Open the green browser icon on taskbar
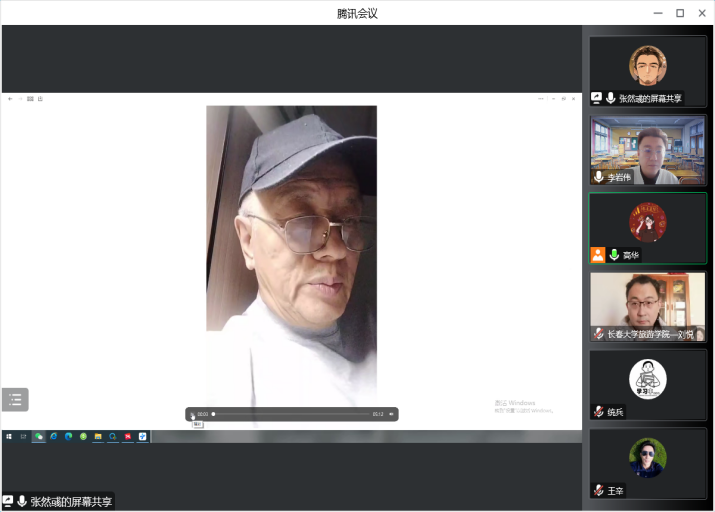The height and width of the screenshot is (512, 715). tap(83, 436)
